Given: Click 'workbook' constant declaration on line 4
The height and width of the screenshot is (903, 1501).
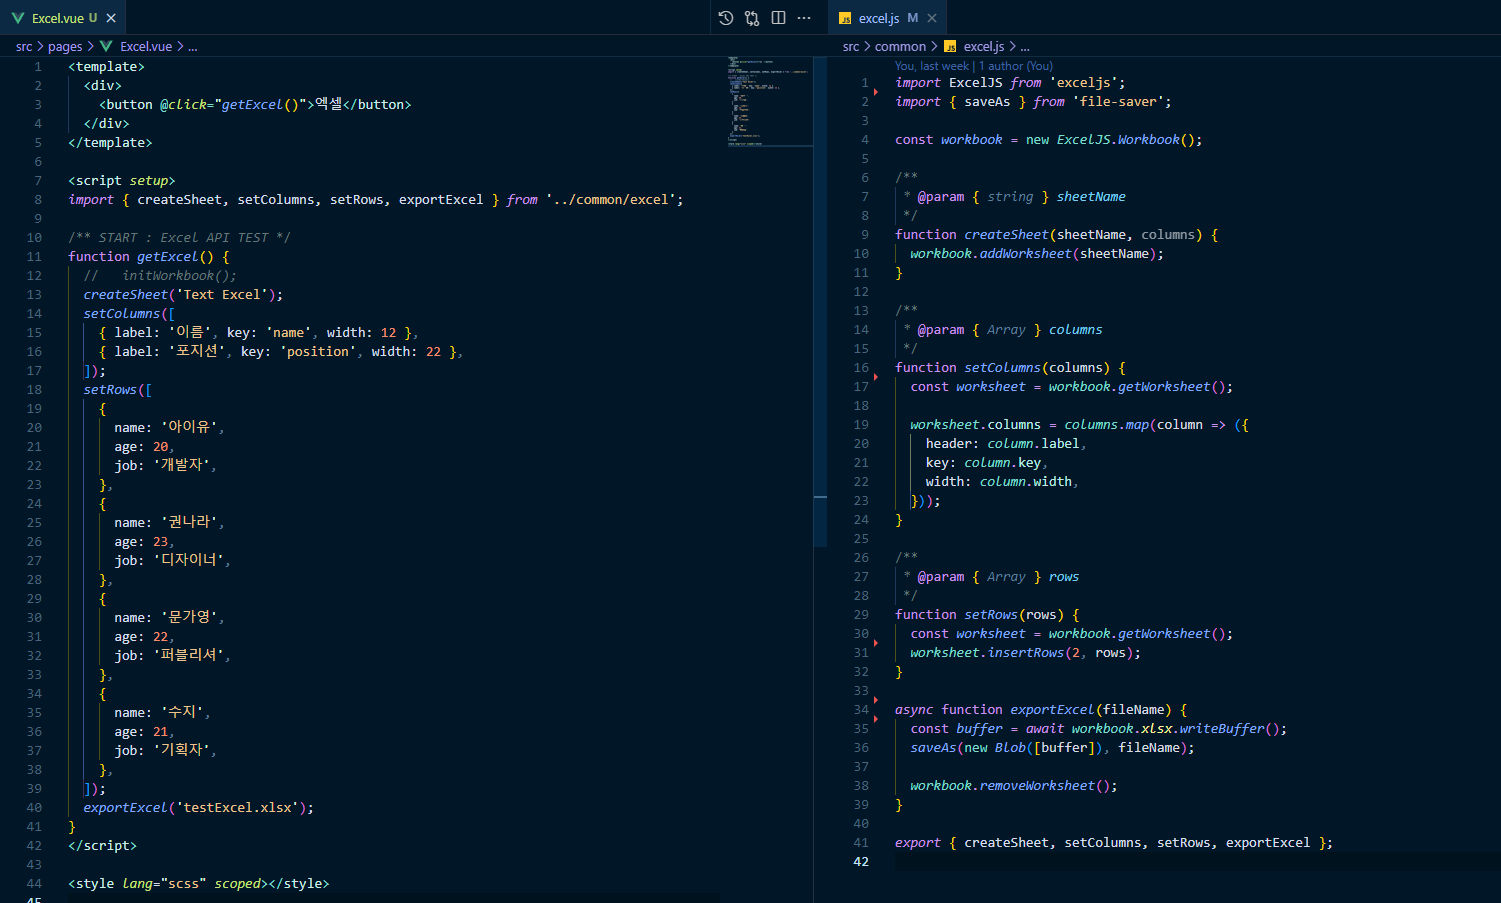Looking at the screenshot, I should click(971, 140).
